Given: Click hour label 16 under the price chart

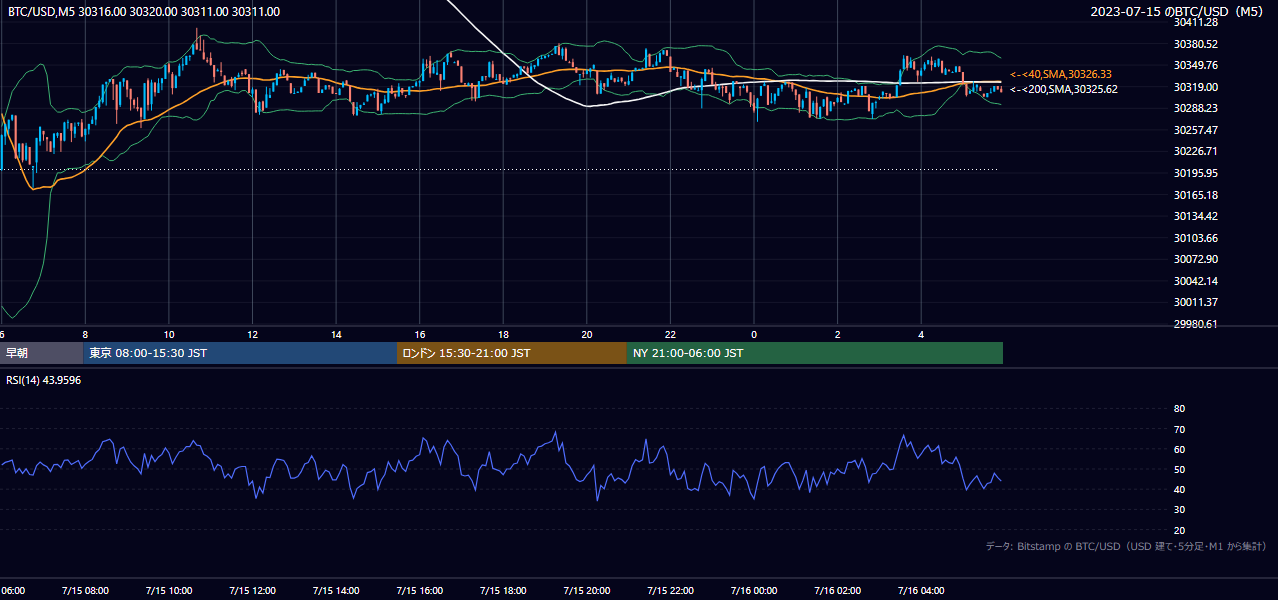Looking at the screenshot, I should coord(420,334).
